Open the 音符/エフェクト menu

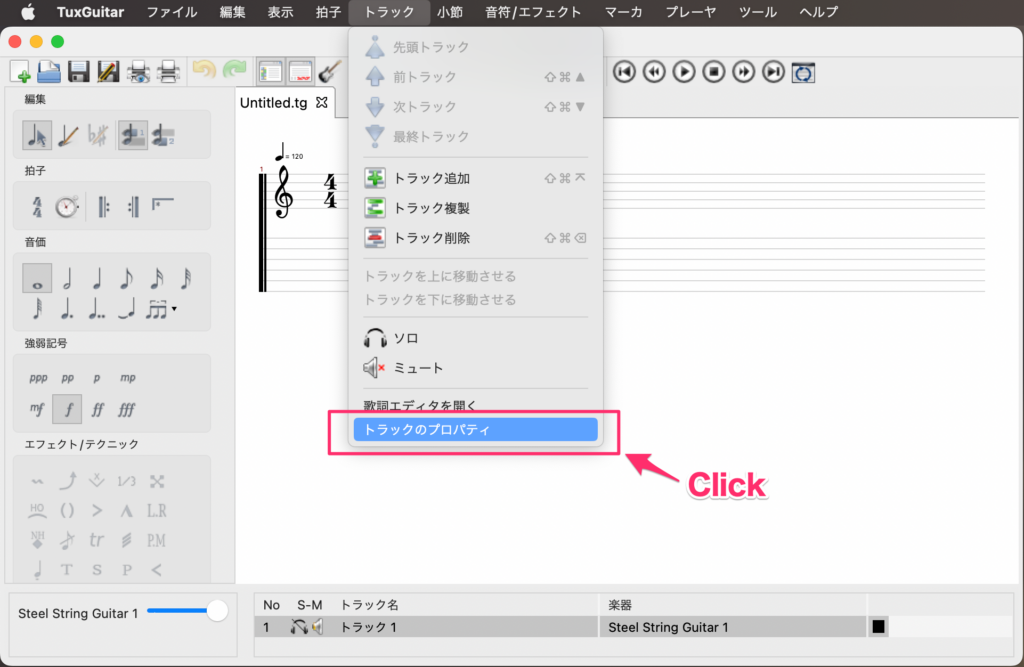(533, 12)
